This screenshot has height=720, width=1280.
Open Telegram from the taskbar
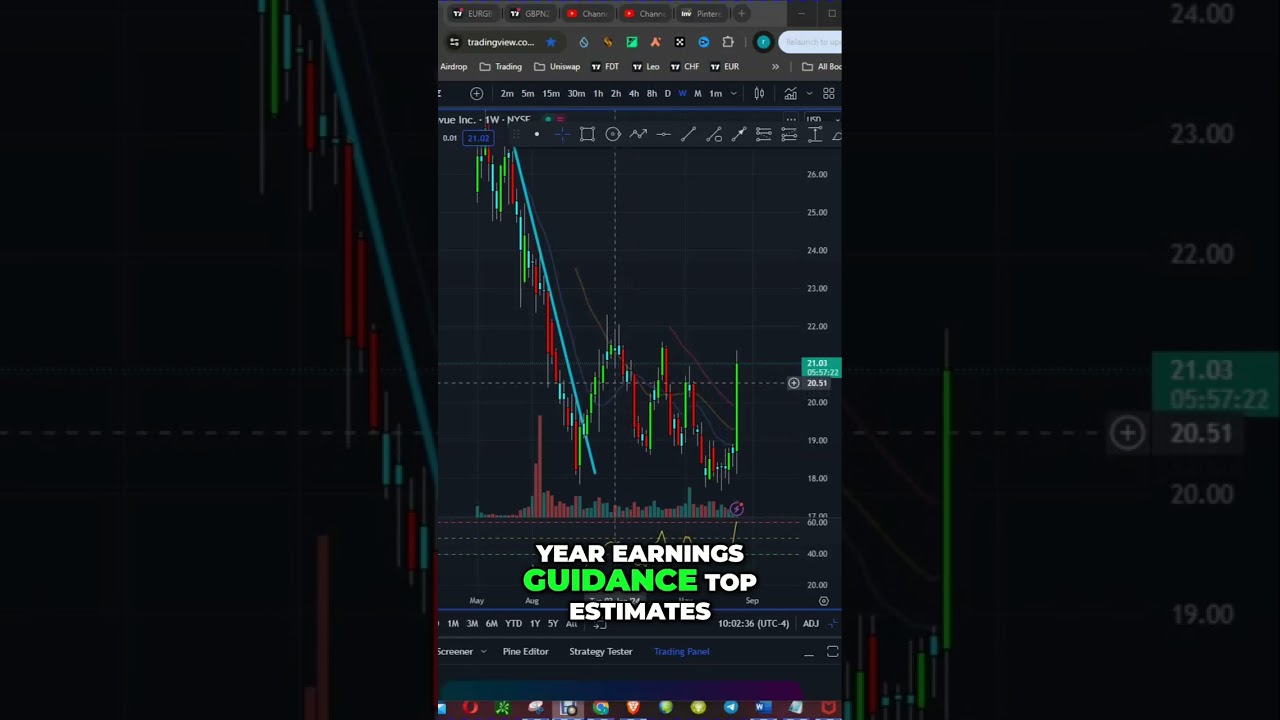[x=730, y=708]
